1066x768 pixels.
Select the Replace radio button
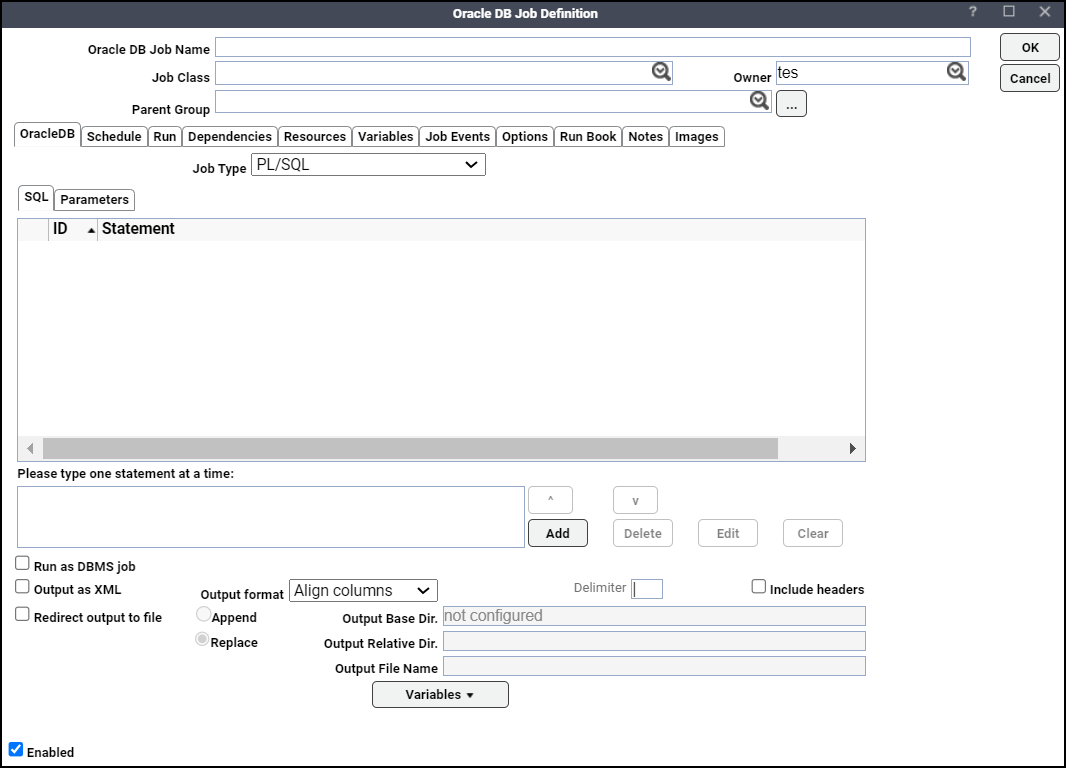click(x=202, y=640)
